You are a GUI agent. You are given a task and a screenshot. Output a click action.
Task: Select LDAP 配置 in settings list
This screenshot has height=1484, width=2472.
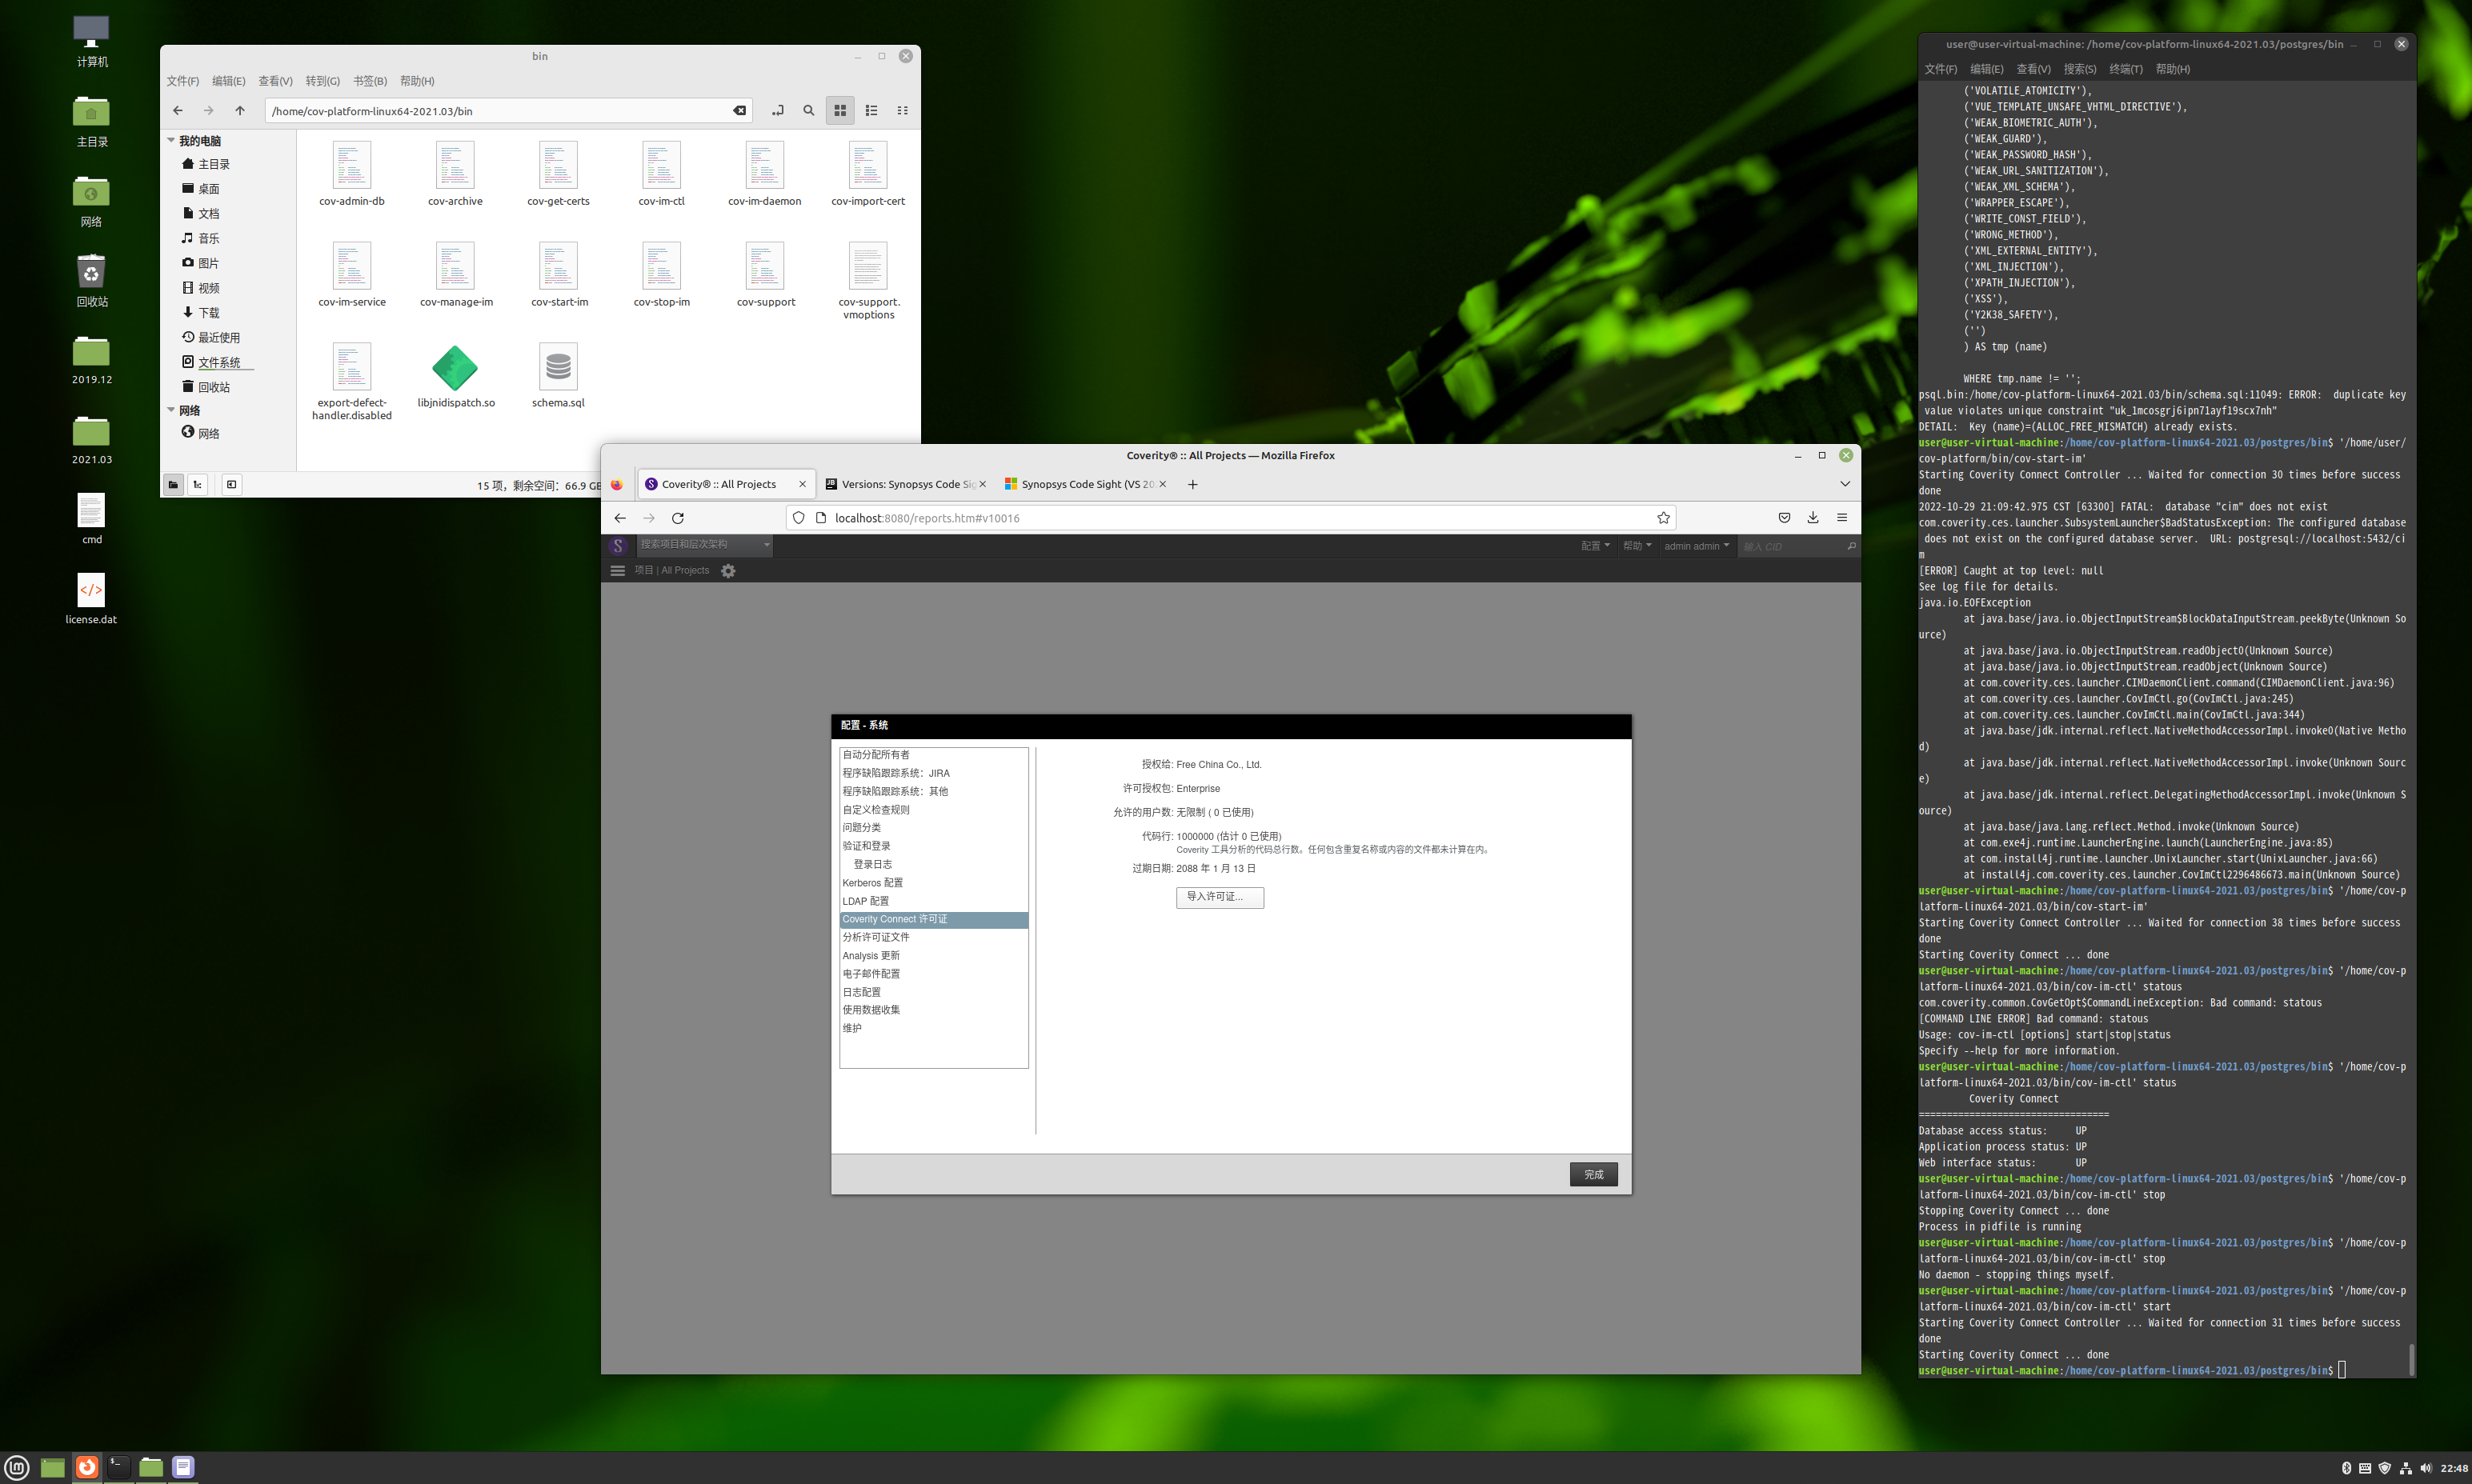click(x=933, y=901)
